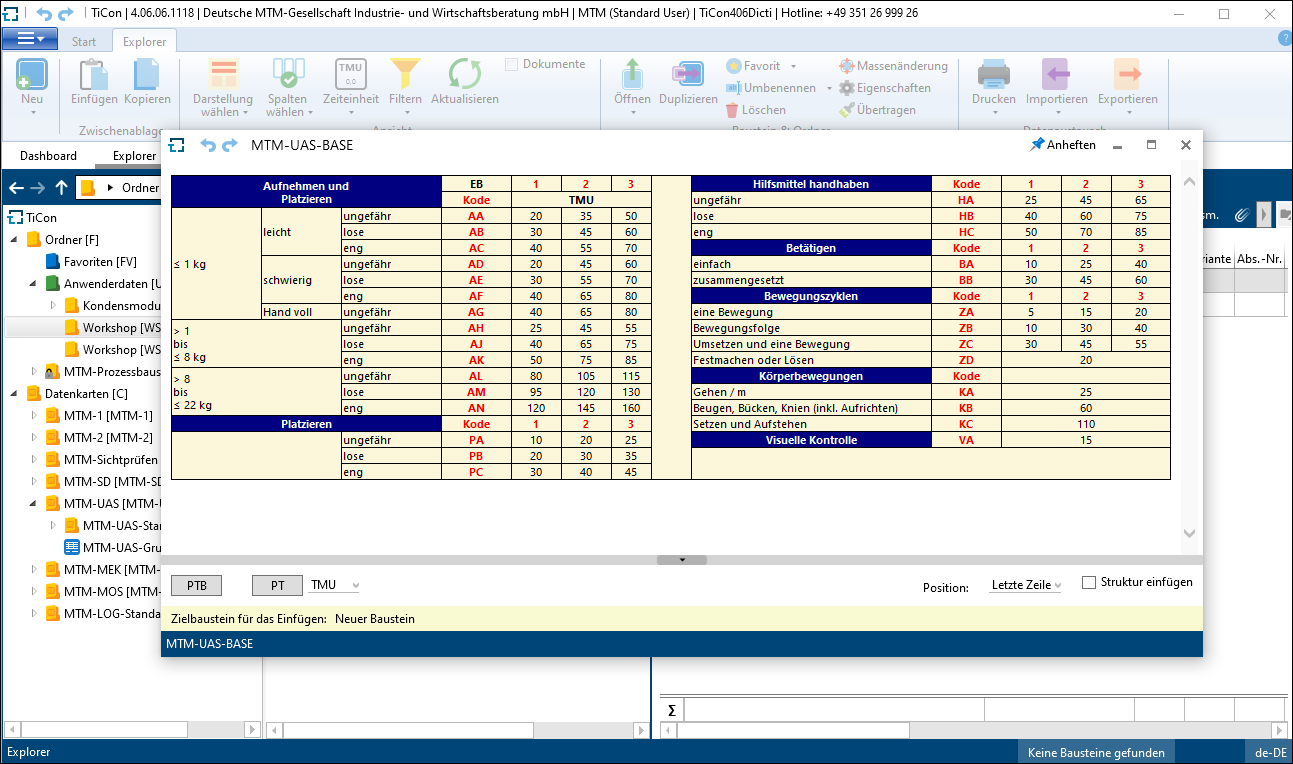
Task: Open the application file menu button
Action: point(31,38)
